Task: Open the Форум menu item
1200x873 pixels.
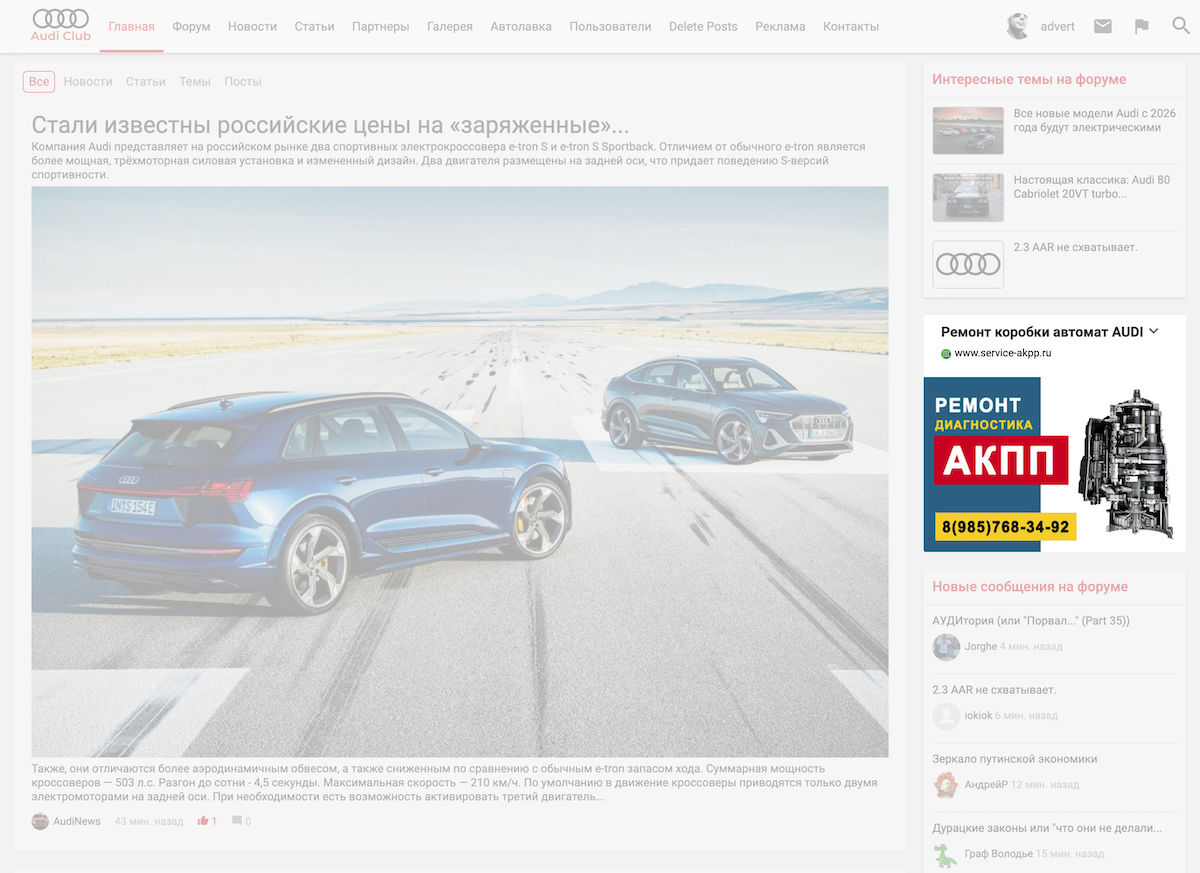Action: [191, 27]
